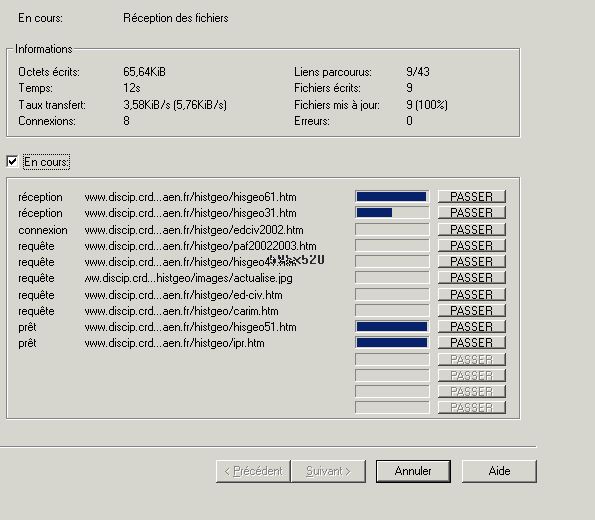Click the 'Fichiers mis à jour' value 9 (100%)
The width and height of the screenshot is (595, 520).
(427, 105)
